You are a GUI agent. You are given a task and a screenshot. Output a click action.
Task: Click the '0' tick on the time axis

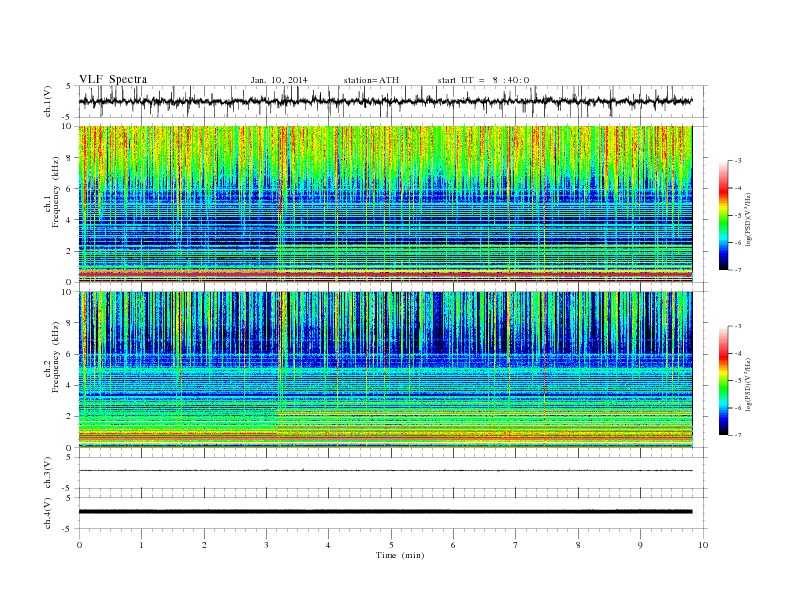coord(79,545)
